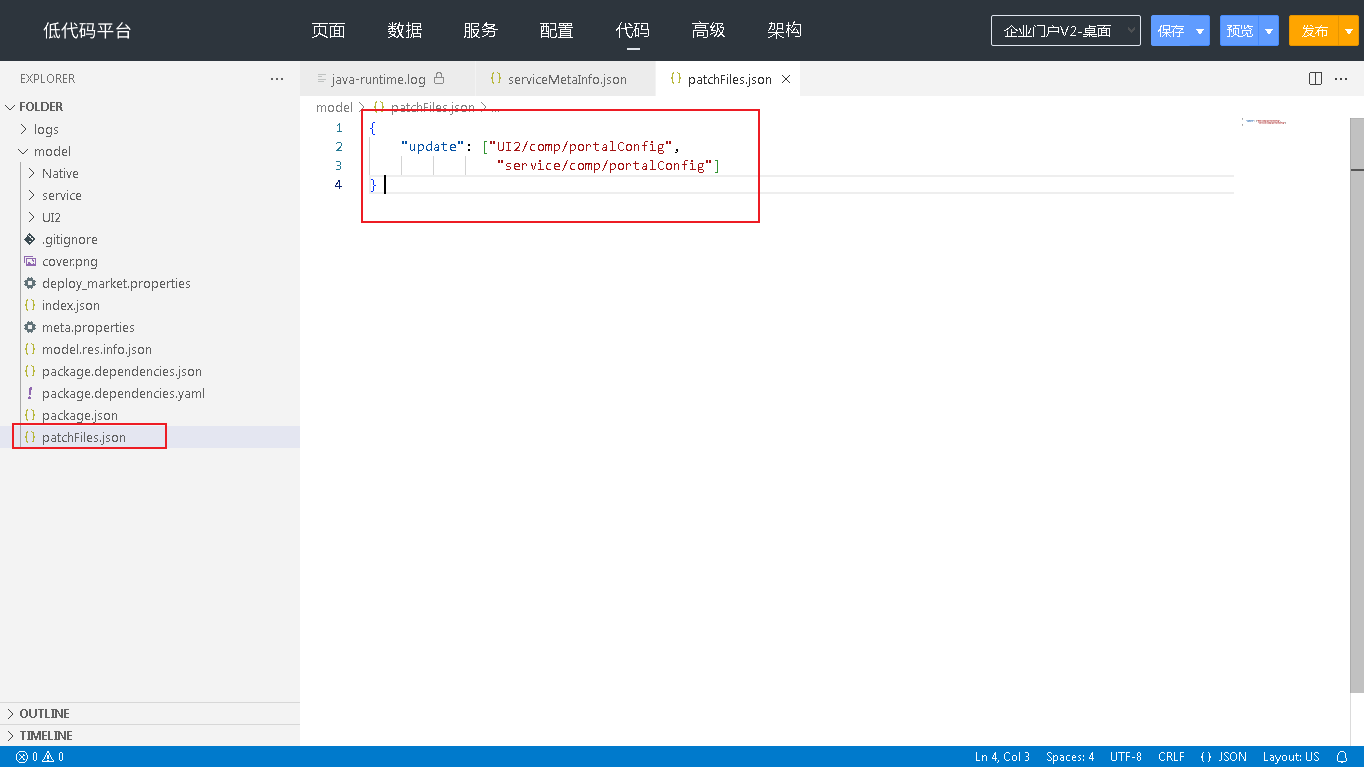1364x767 pixels.
Task: Click Layout: US status item
Action: click(x=1291, y=757)
